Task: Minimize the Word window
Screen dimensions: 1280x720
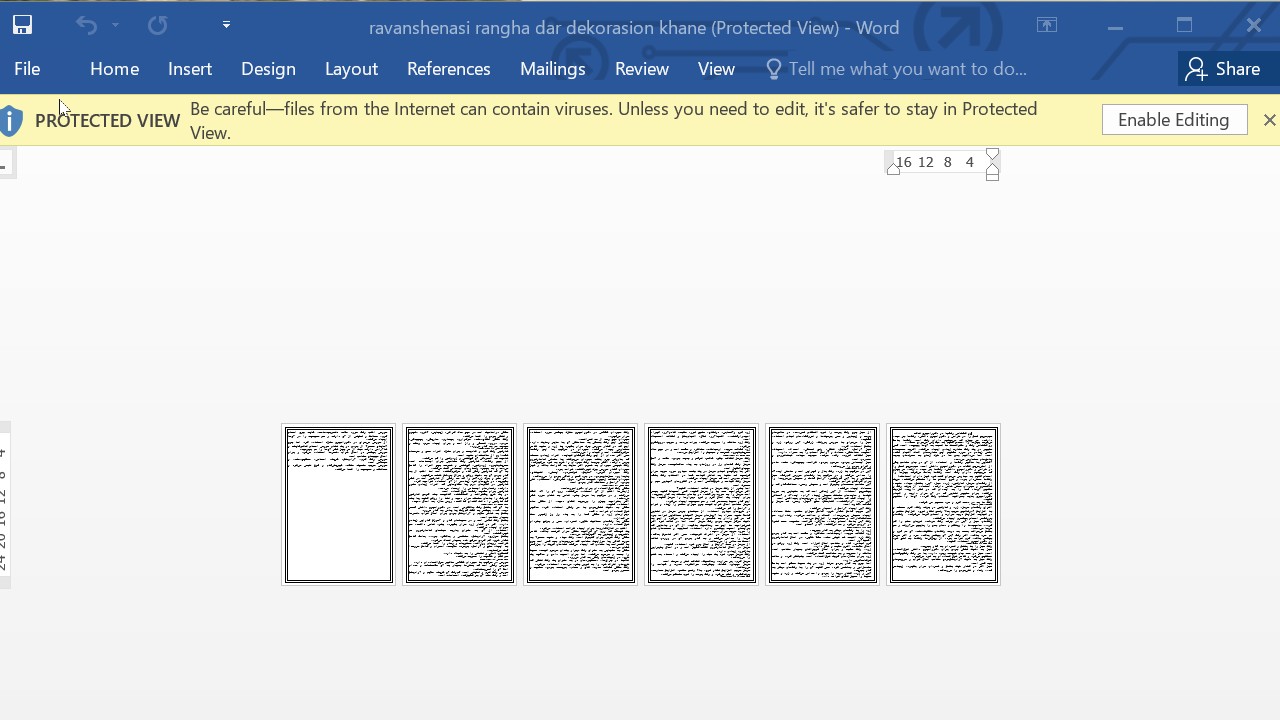Action: pyautogui.click(x=1115, y=26)
